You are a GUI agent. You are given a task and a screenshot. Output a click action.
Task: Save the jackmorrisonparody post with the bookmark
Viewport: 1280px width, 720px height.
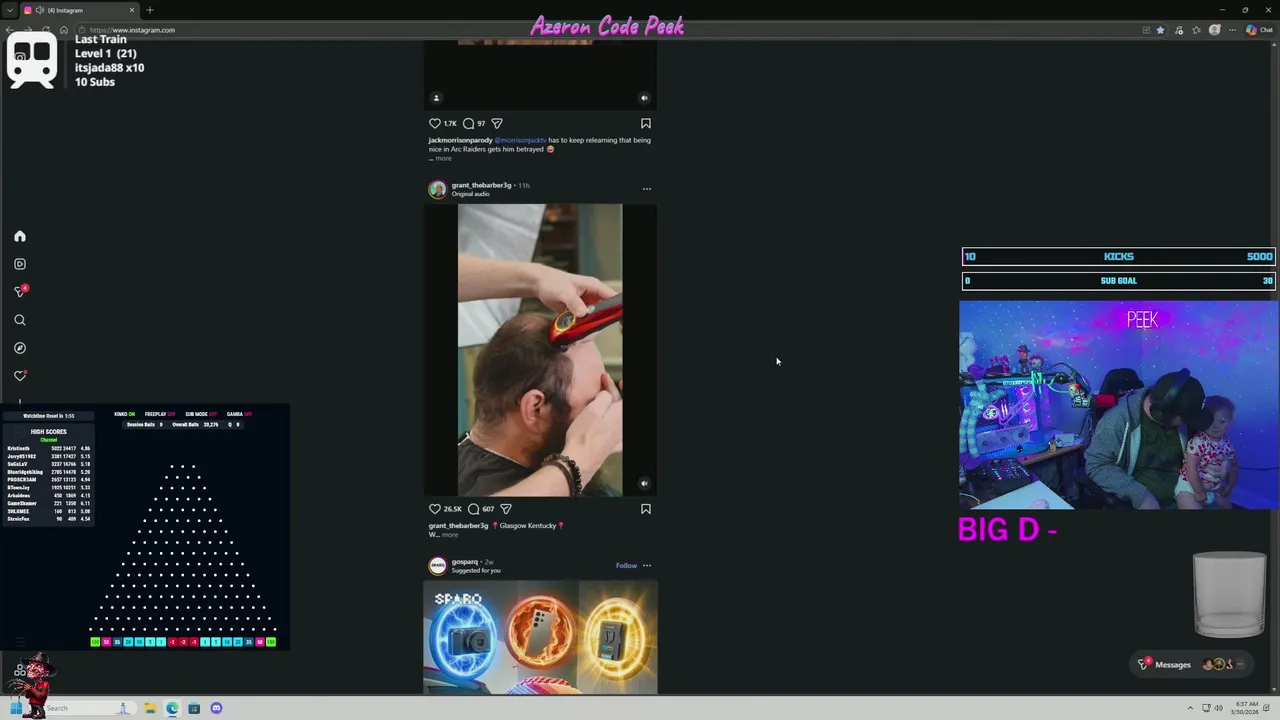646,123
